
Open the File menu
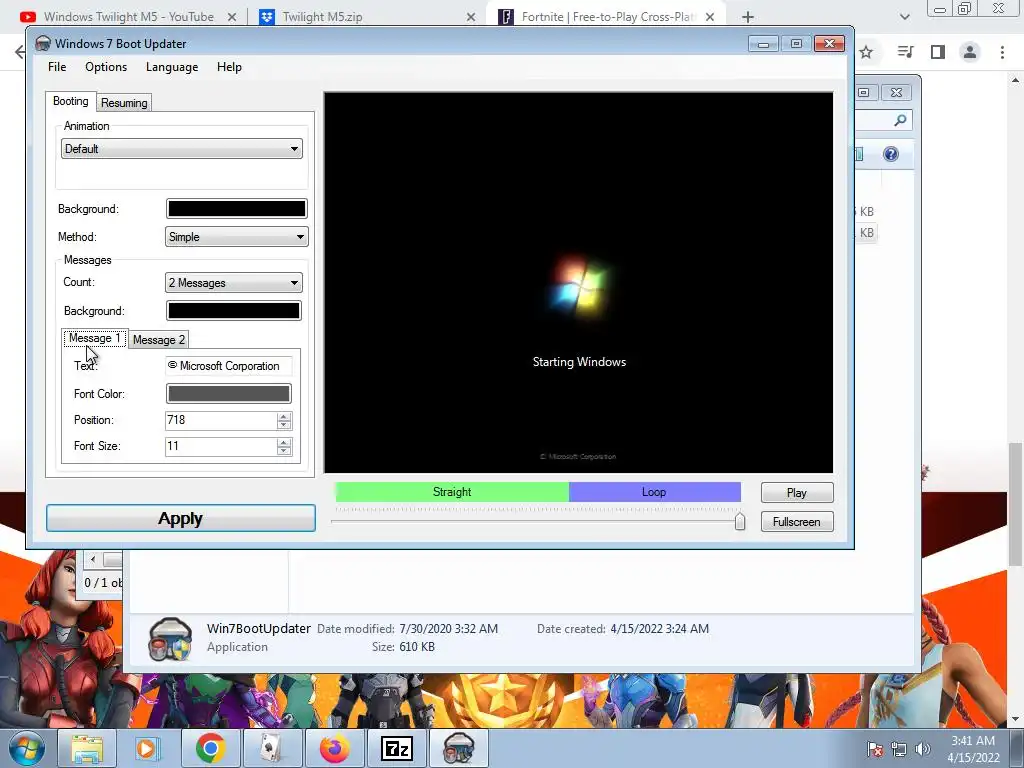coord(57,67)
